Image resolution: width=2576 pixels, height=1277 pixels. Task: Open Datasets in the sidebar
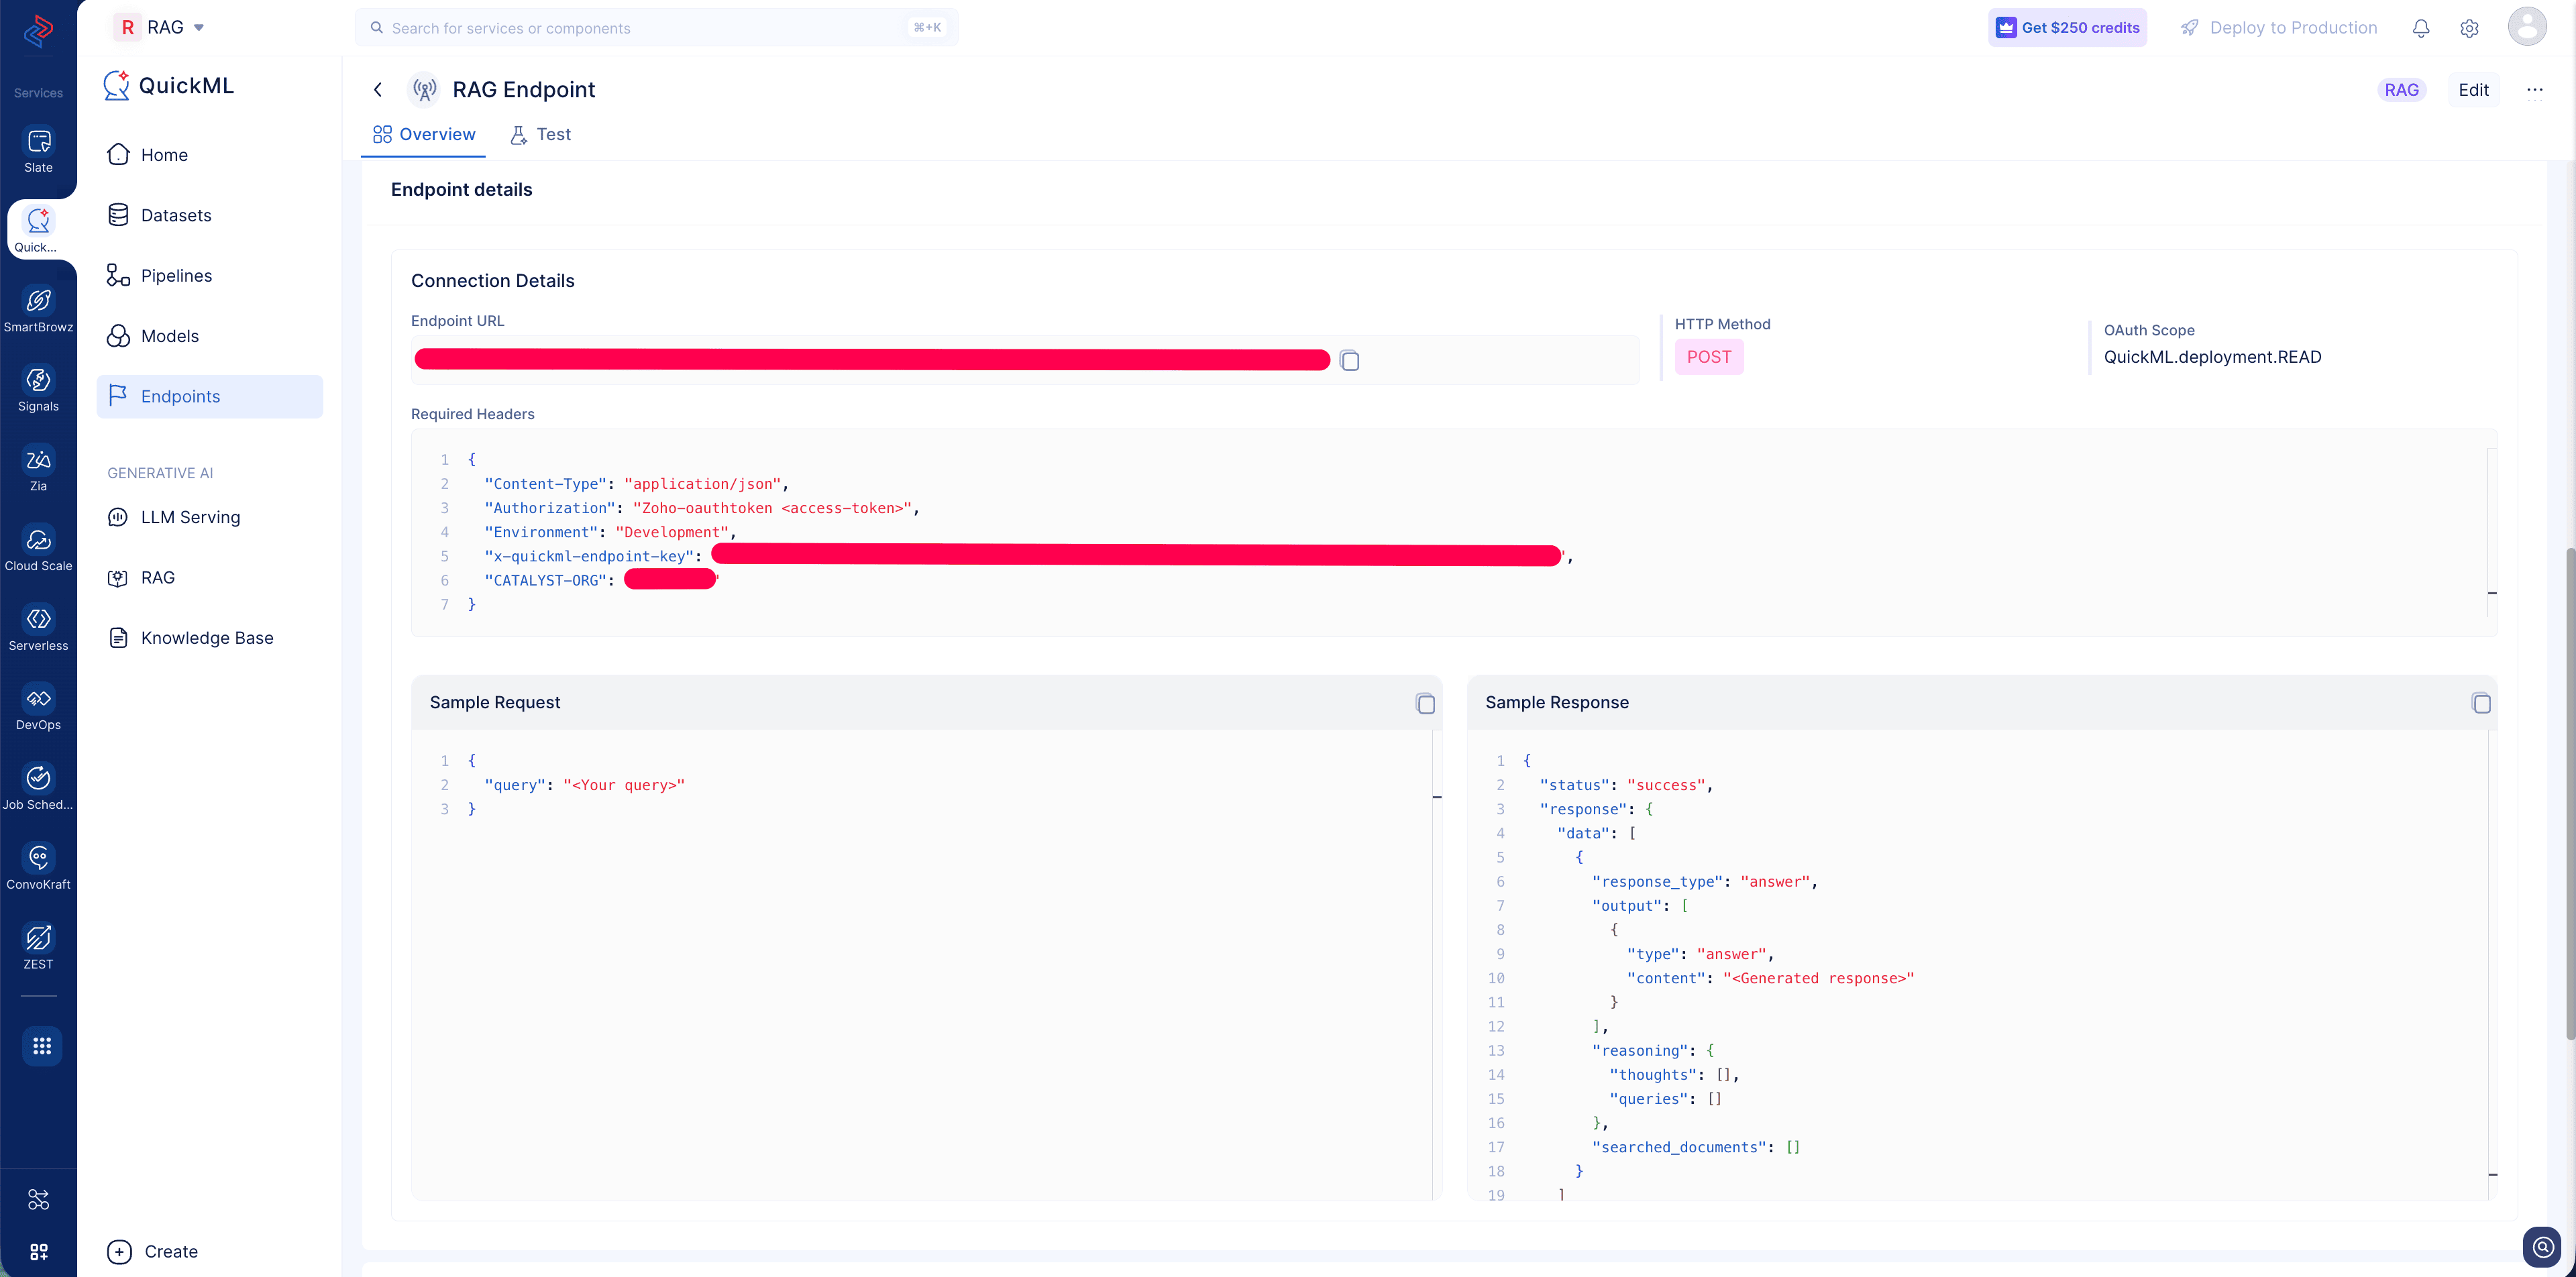tap(210, 215)
